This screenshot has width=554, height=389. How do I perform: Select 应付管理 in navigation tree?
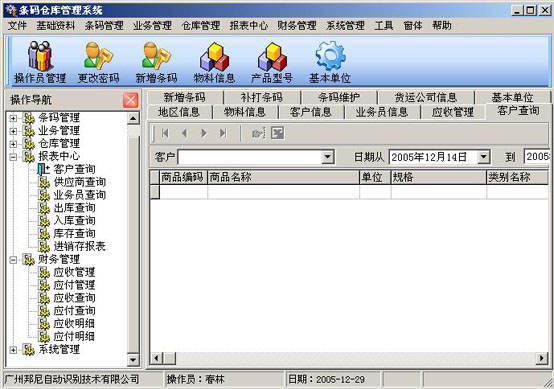pos(74,285)
